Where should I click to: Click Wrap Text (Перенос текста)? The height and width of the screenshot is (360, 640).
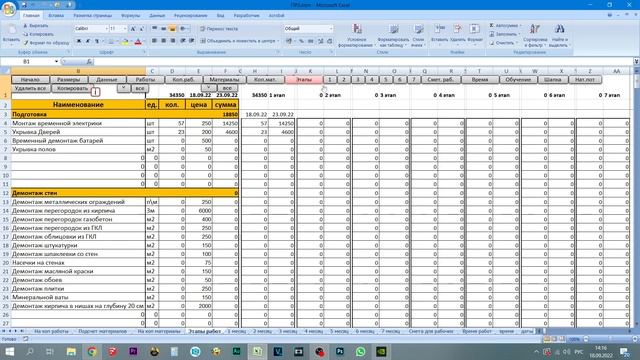click(x=219, y=29)
